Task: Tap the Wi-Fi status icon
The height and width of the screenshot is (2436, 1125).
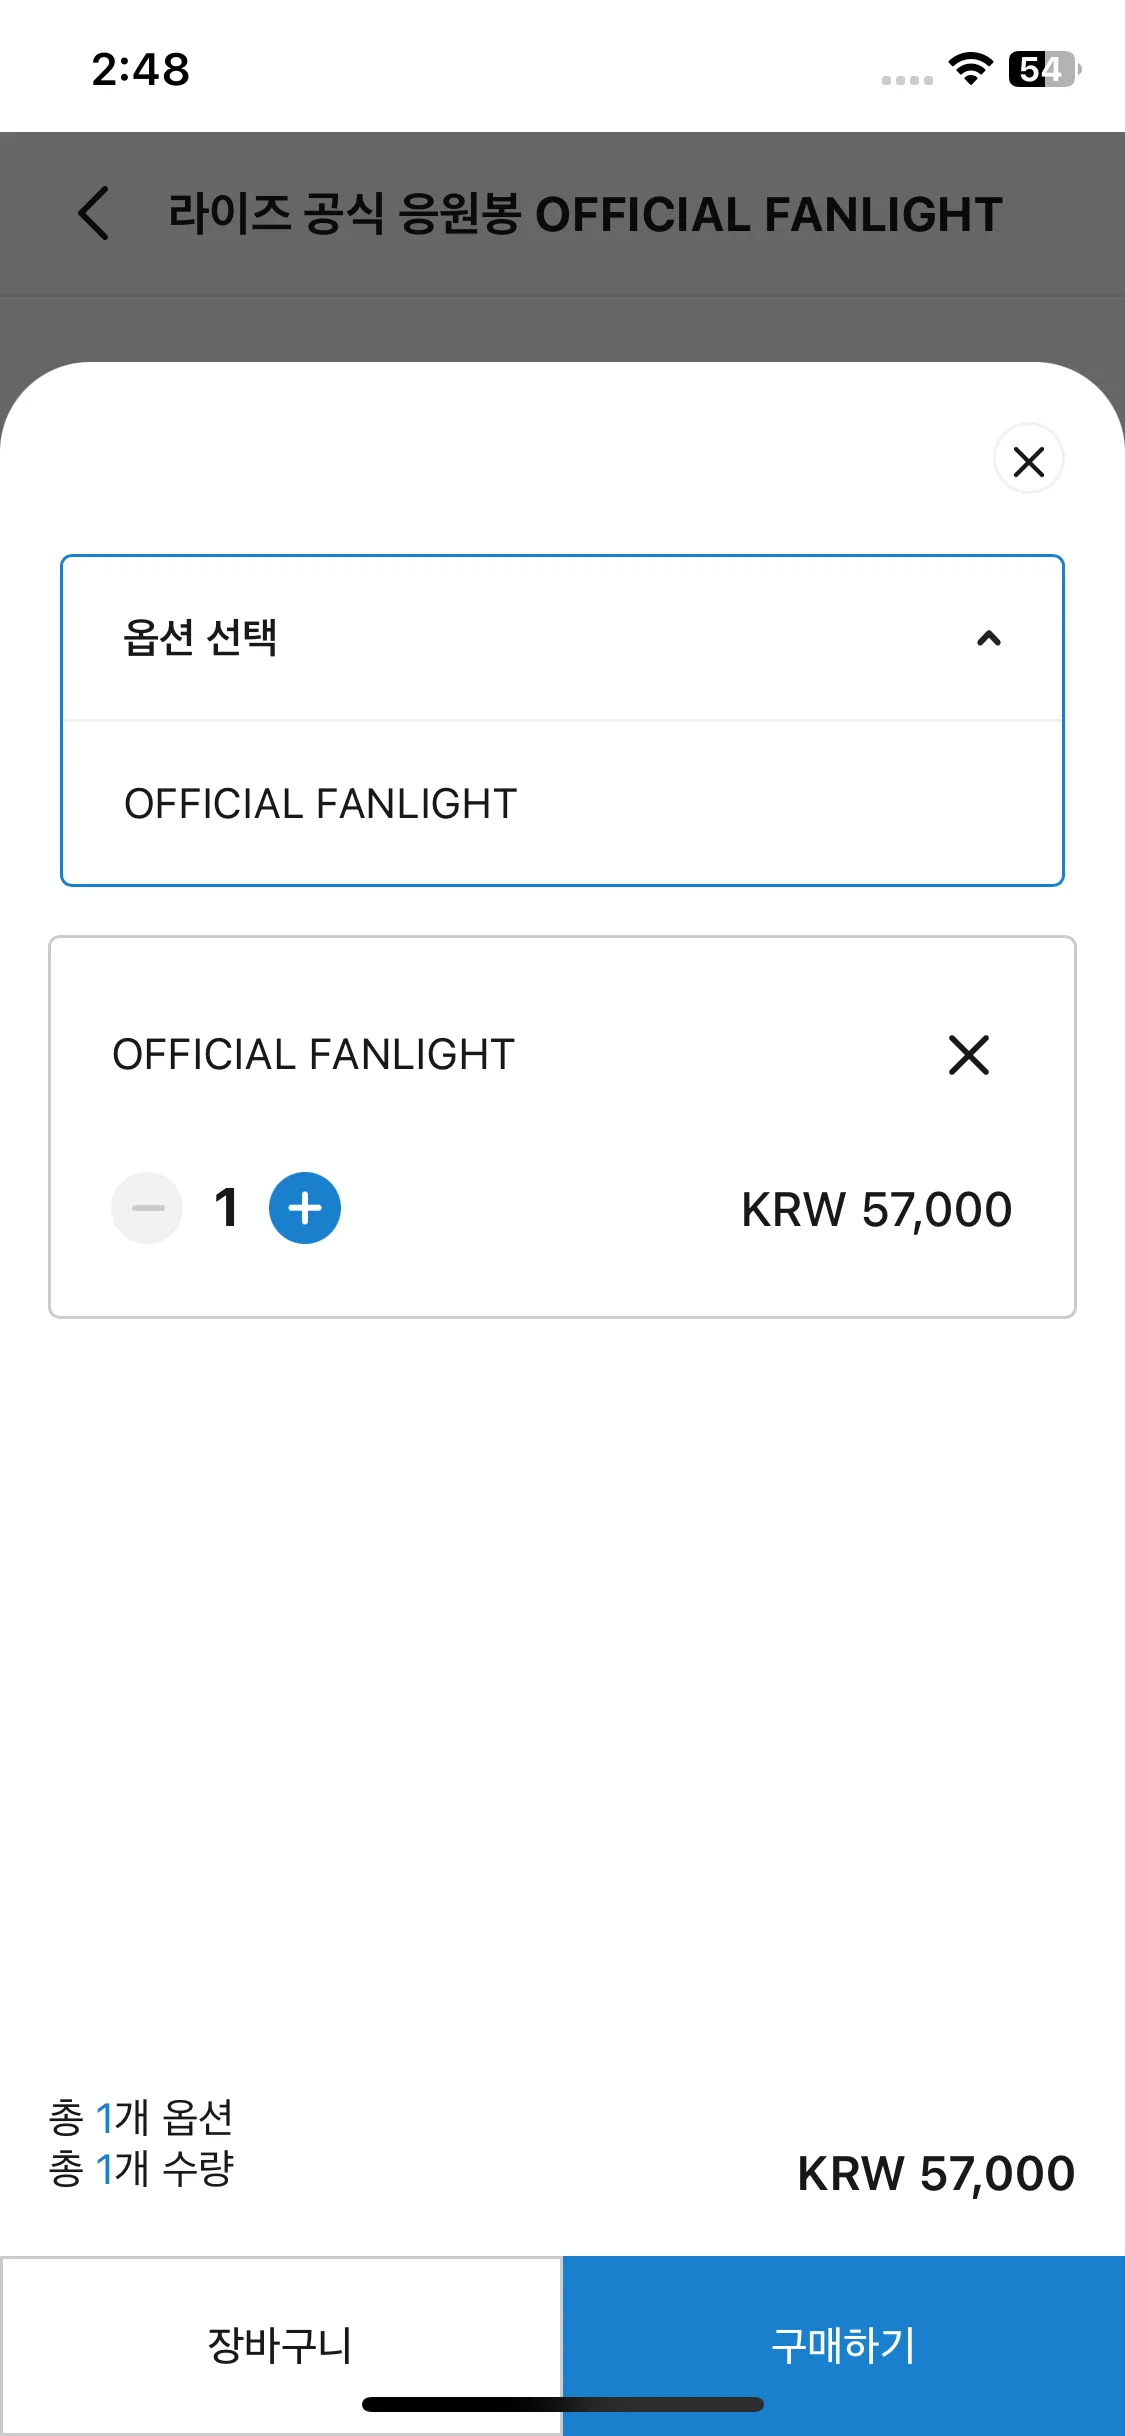Action: click(970, 69)
